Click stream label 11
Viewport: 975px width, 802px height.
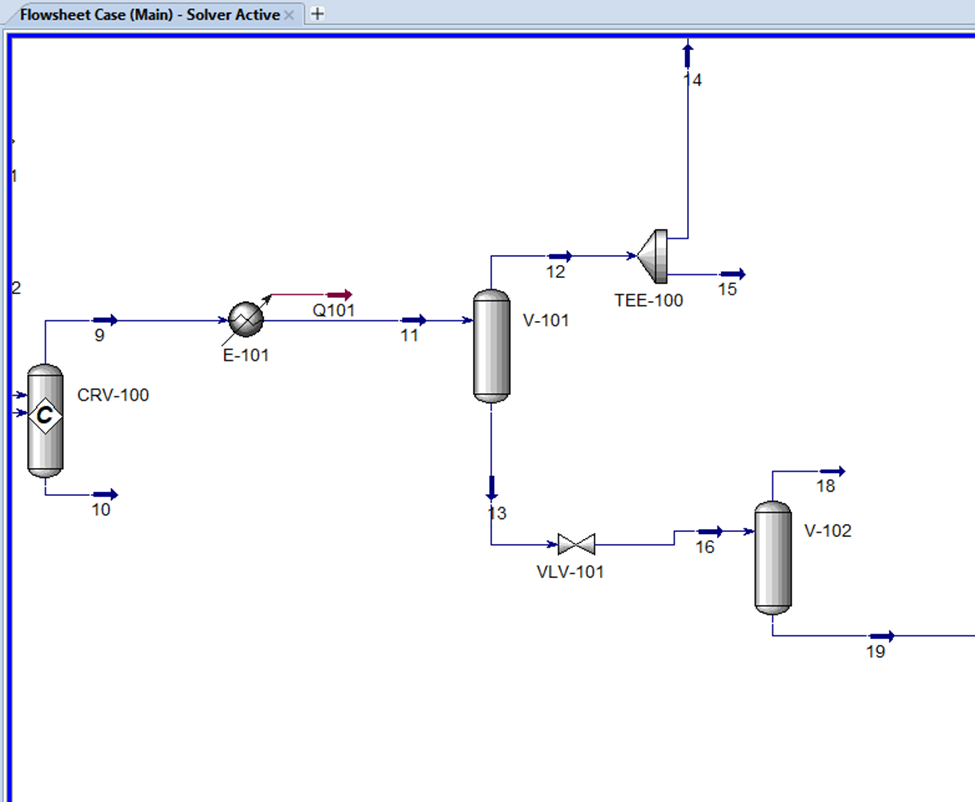pyautogui.click(x=409, y=336)
